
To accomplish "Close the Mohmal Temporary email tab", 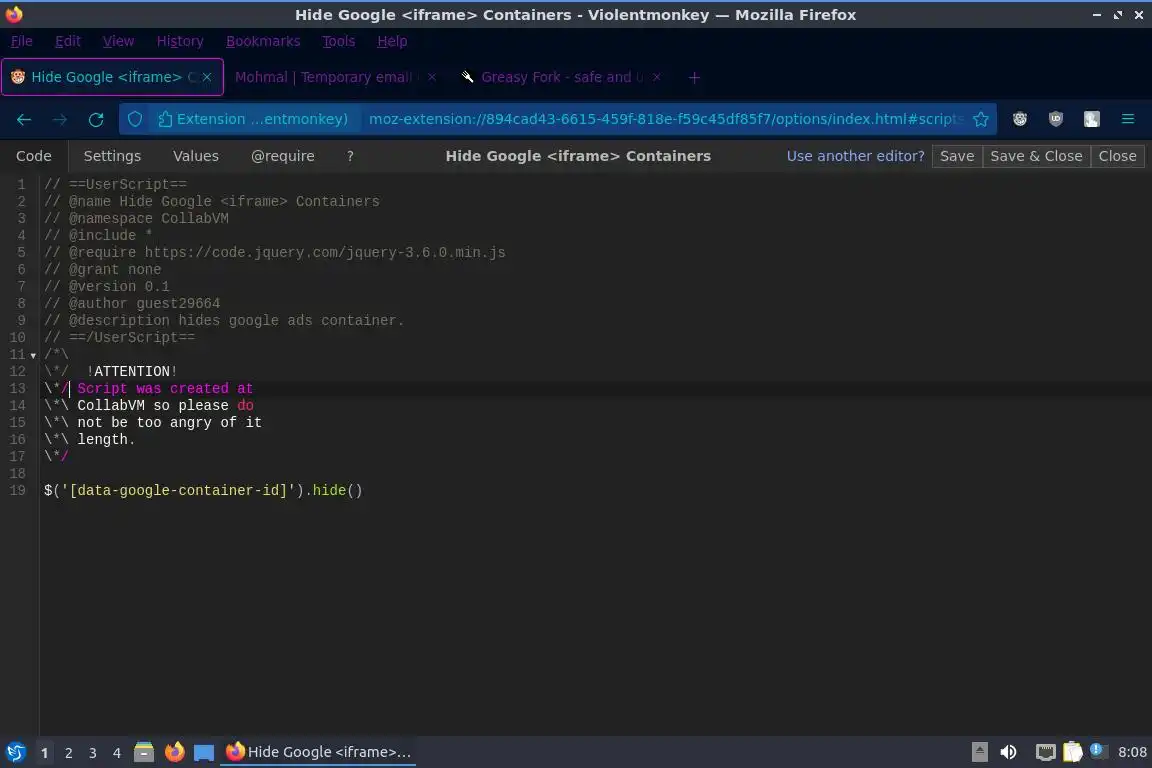I will pos(432,77).
